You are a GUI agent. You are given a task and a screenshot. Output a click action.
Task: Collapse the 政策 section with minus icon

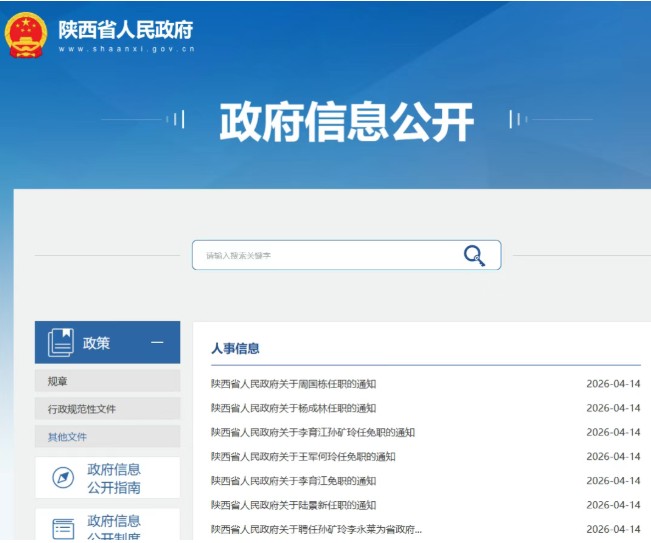pyautogui.click(x=157, y=343)
